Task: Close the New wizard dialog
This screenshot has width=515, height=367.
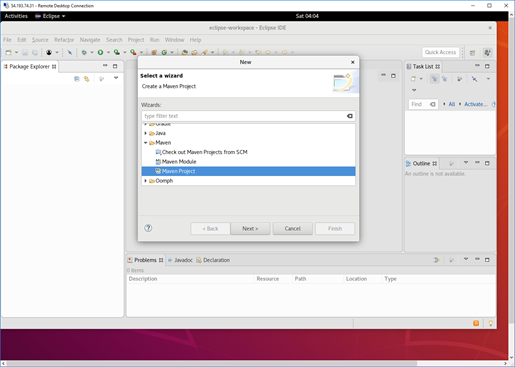Action: 353,62
